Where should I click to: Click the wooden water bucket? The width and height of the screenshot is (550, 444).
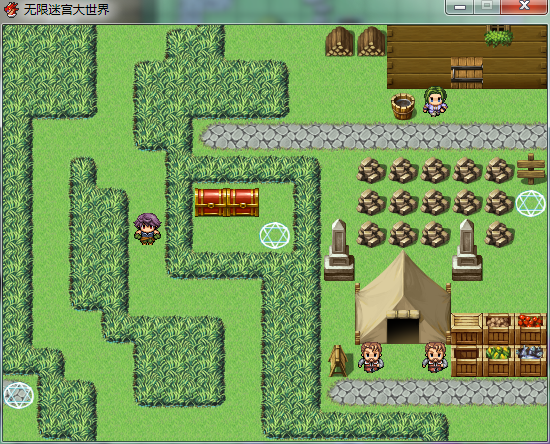[403, 106]
